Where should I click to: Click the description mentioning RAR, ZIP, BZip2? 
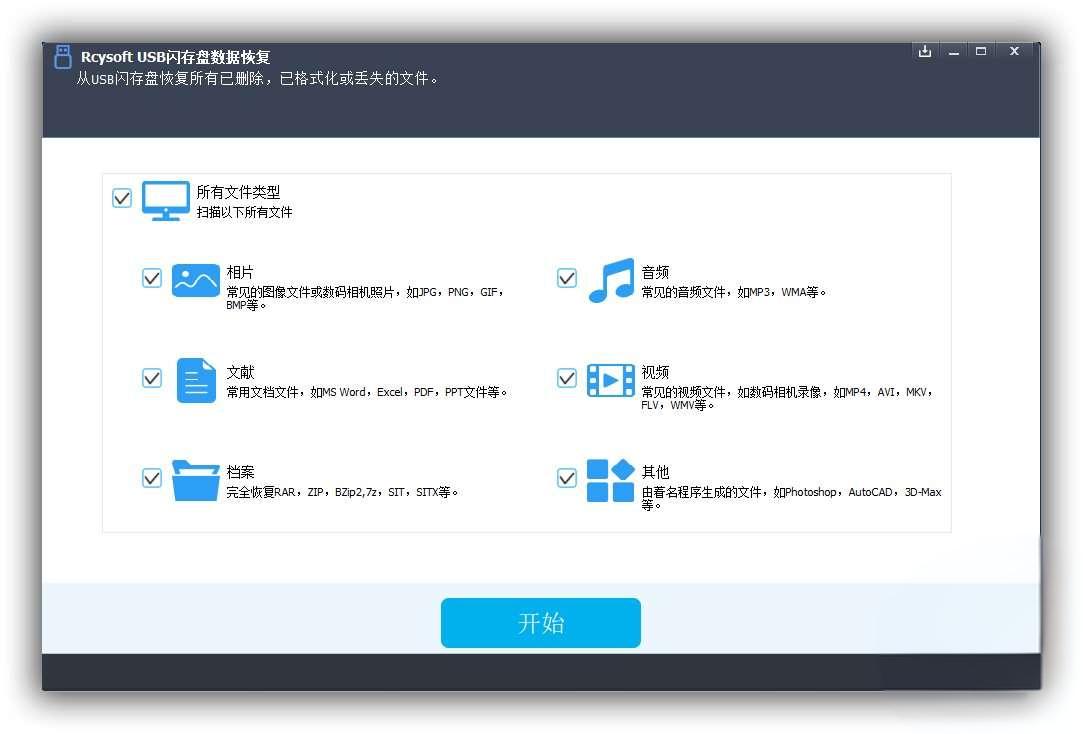tap(342, 492)
